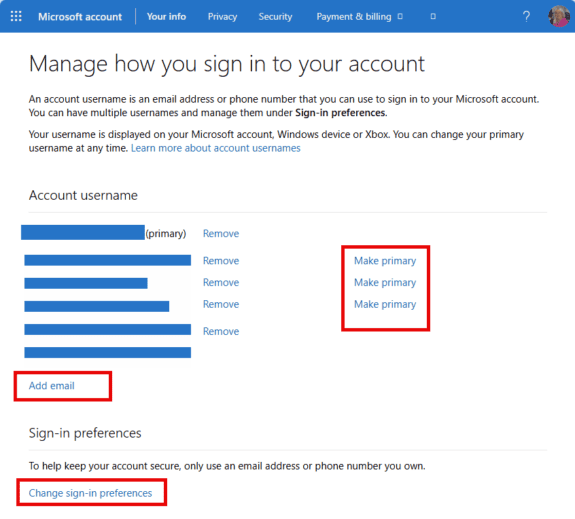Make the fourth username primary
This screenshot has height=519, width=575.
click(385, 304)
